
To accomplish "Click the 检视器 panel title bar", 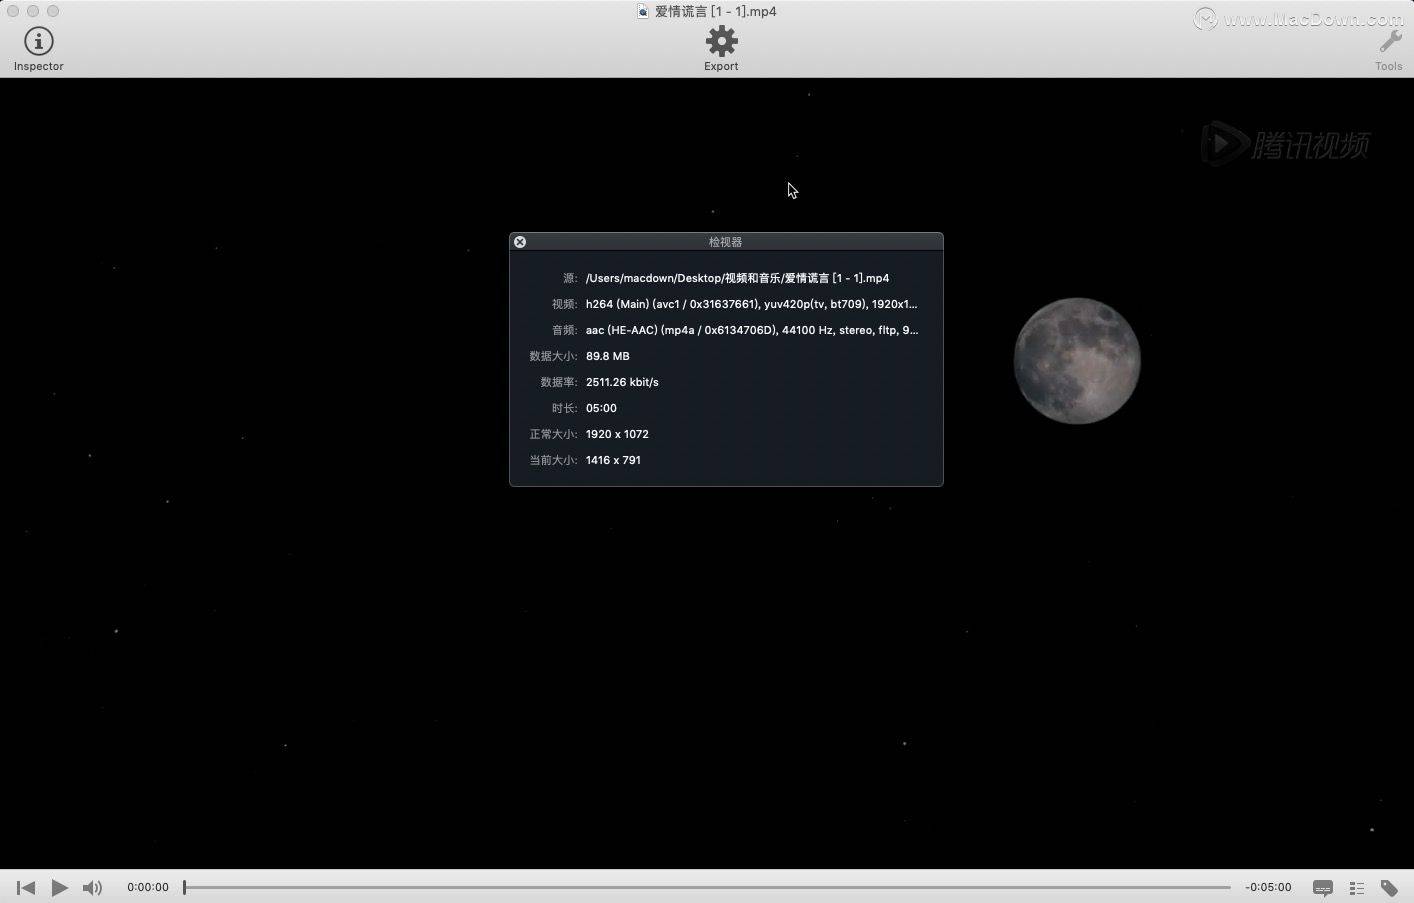I will click(726, 242).
